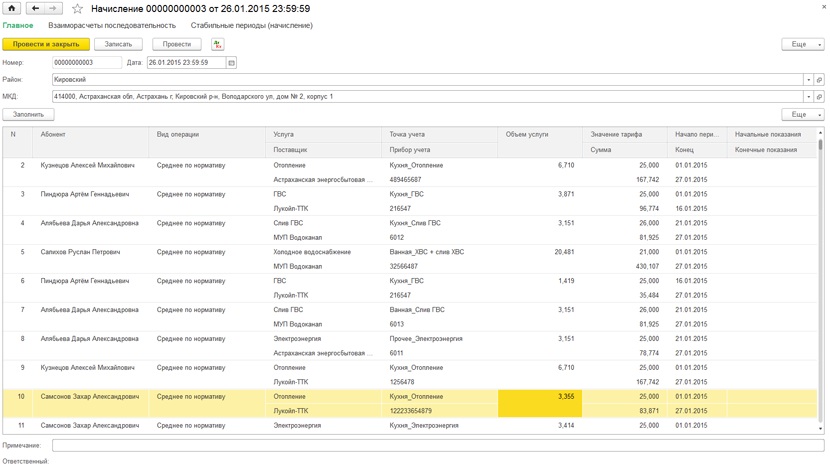Screen dimensions: 830x470
Task: Open Район value with link icon
Action: [819, 80]
